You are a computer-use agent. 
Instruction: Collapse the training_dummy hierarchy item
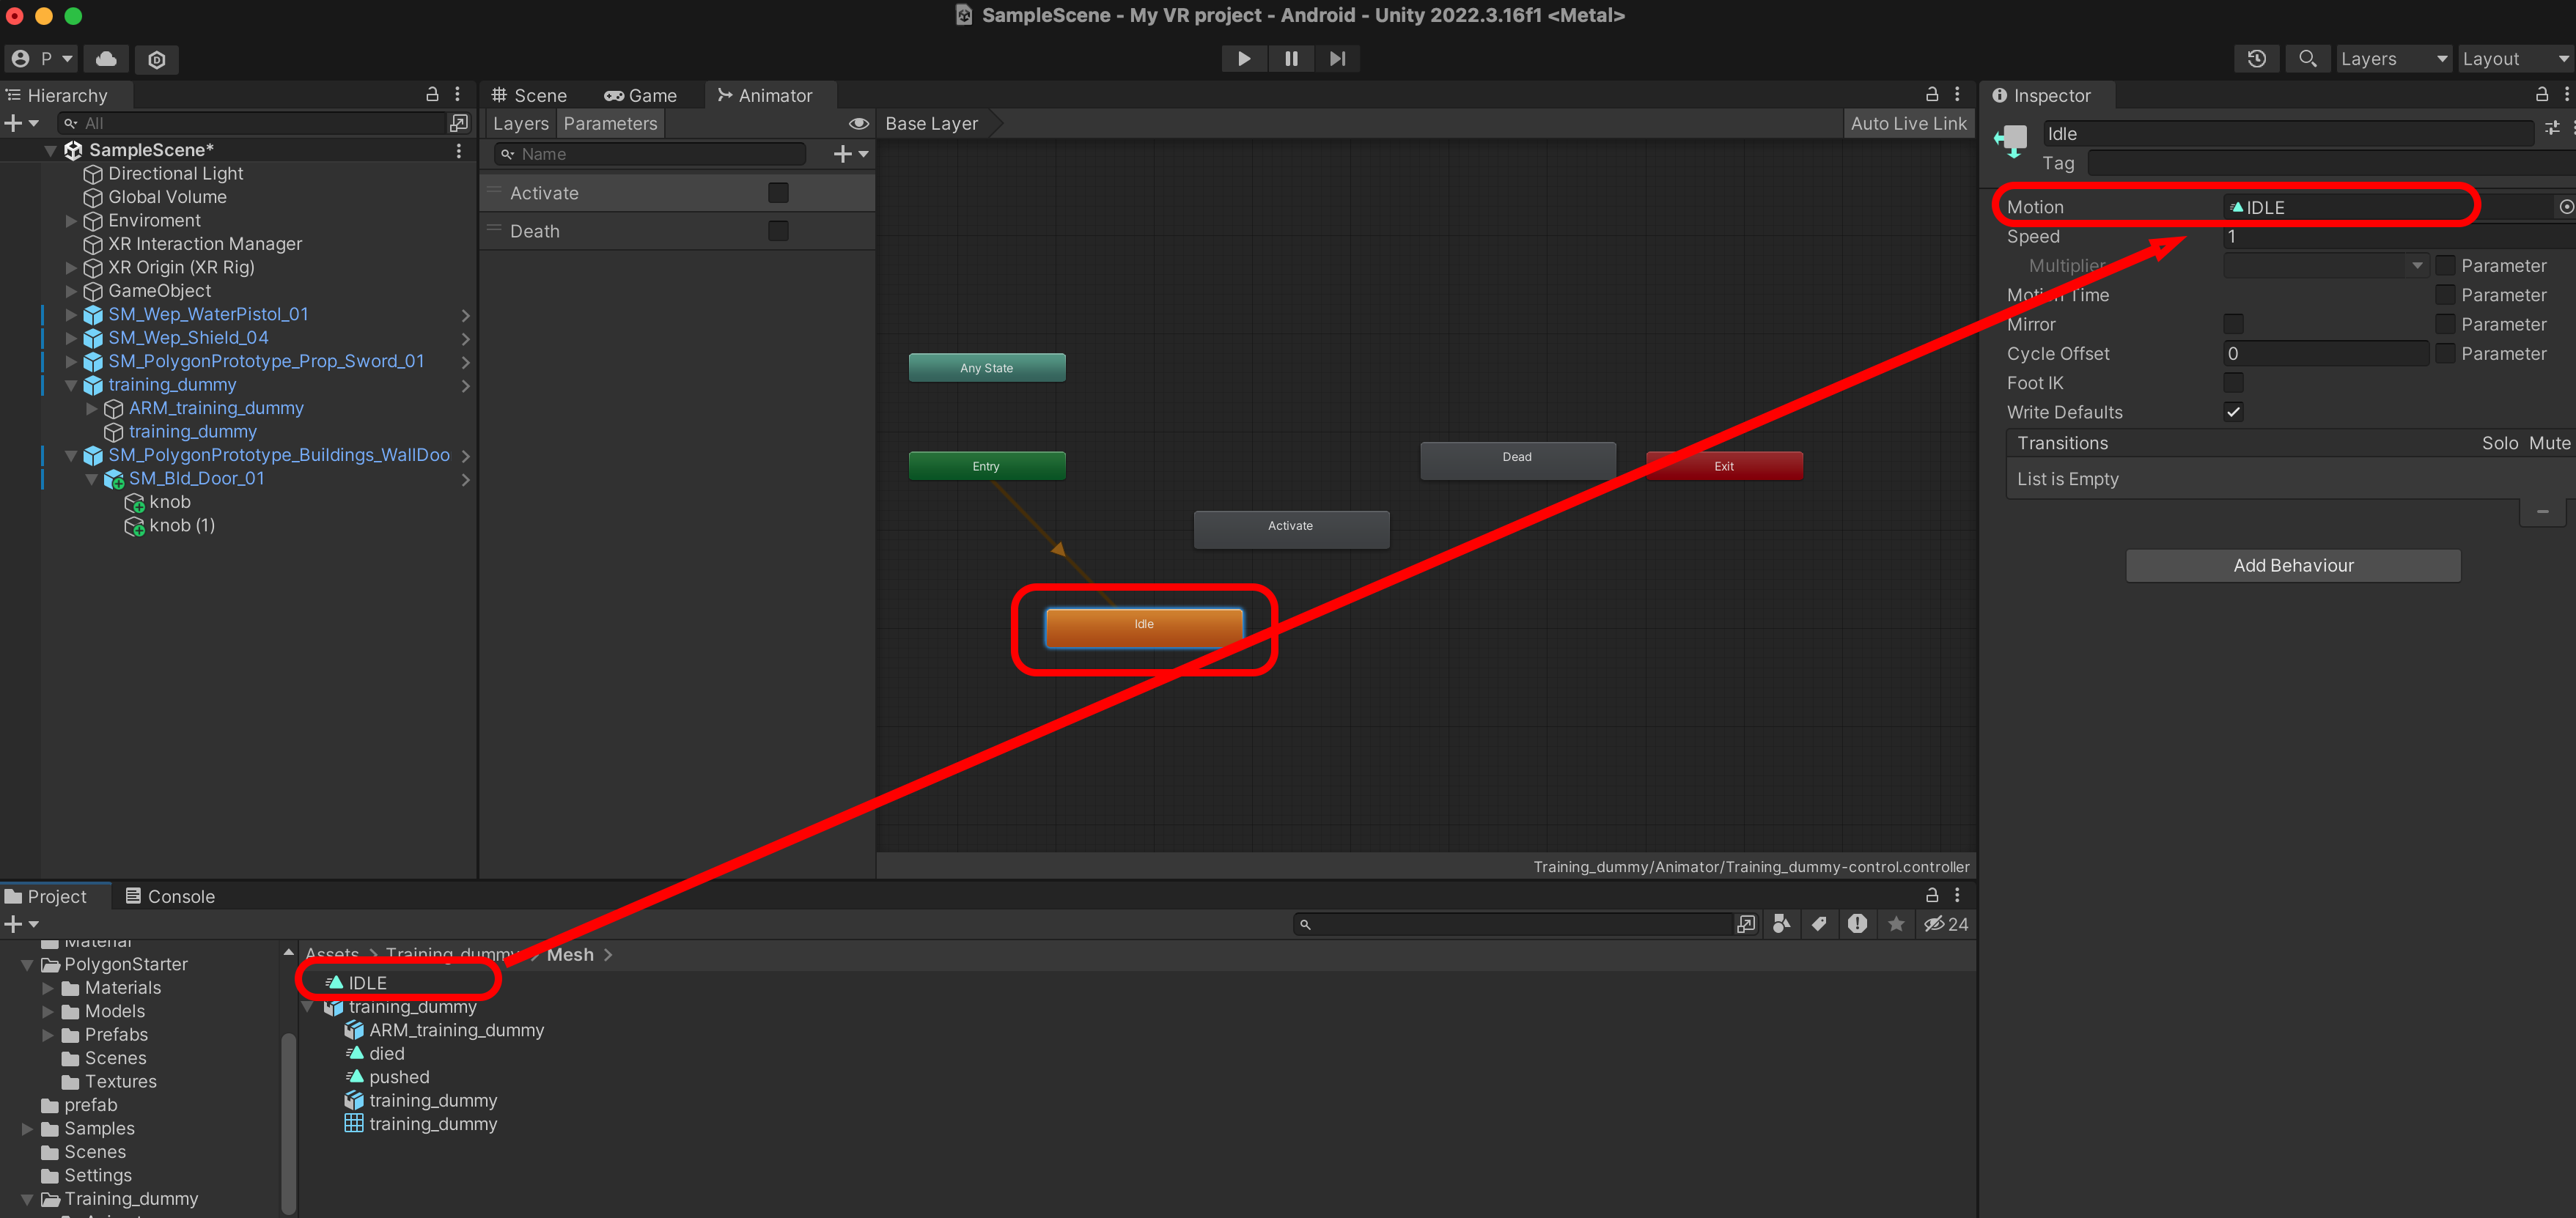coord(71,385)
